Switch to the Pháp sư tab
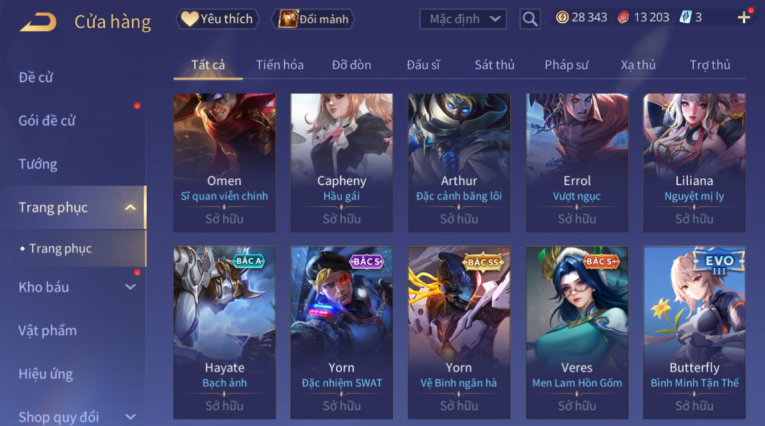 566,65
